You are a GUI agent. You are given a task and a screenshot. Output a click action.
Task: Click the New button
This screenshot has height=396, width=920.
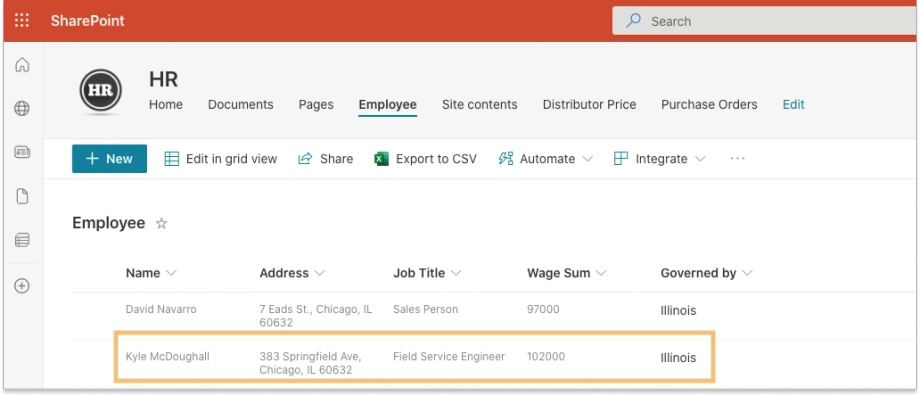[x=109, y=158]
